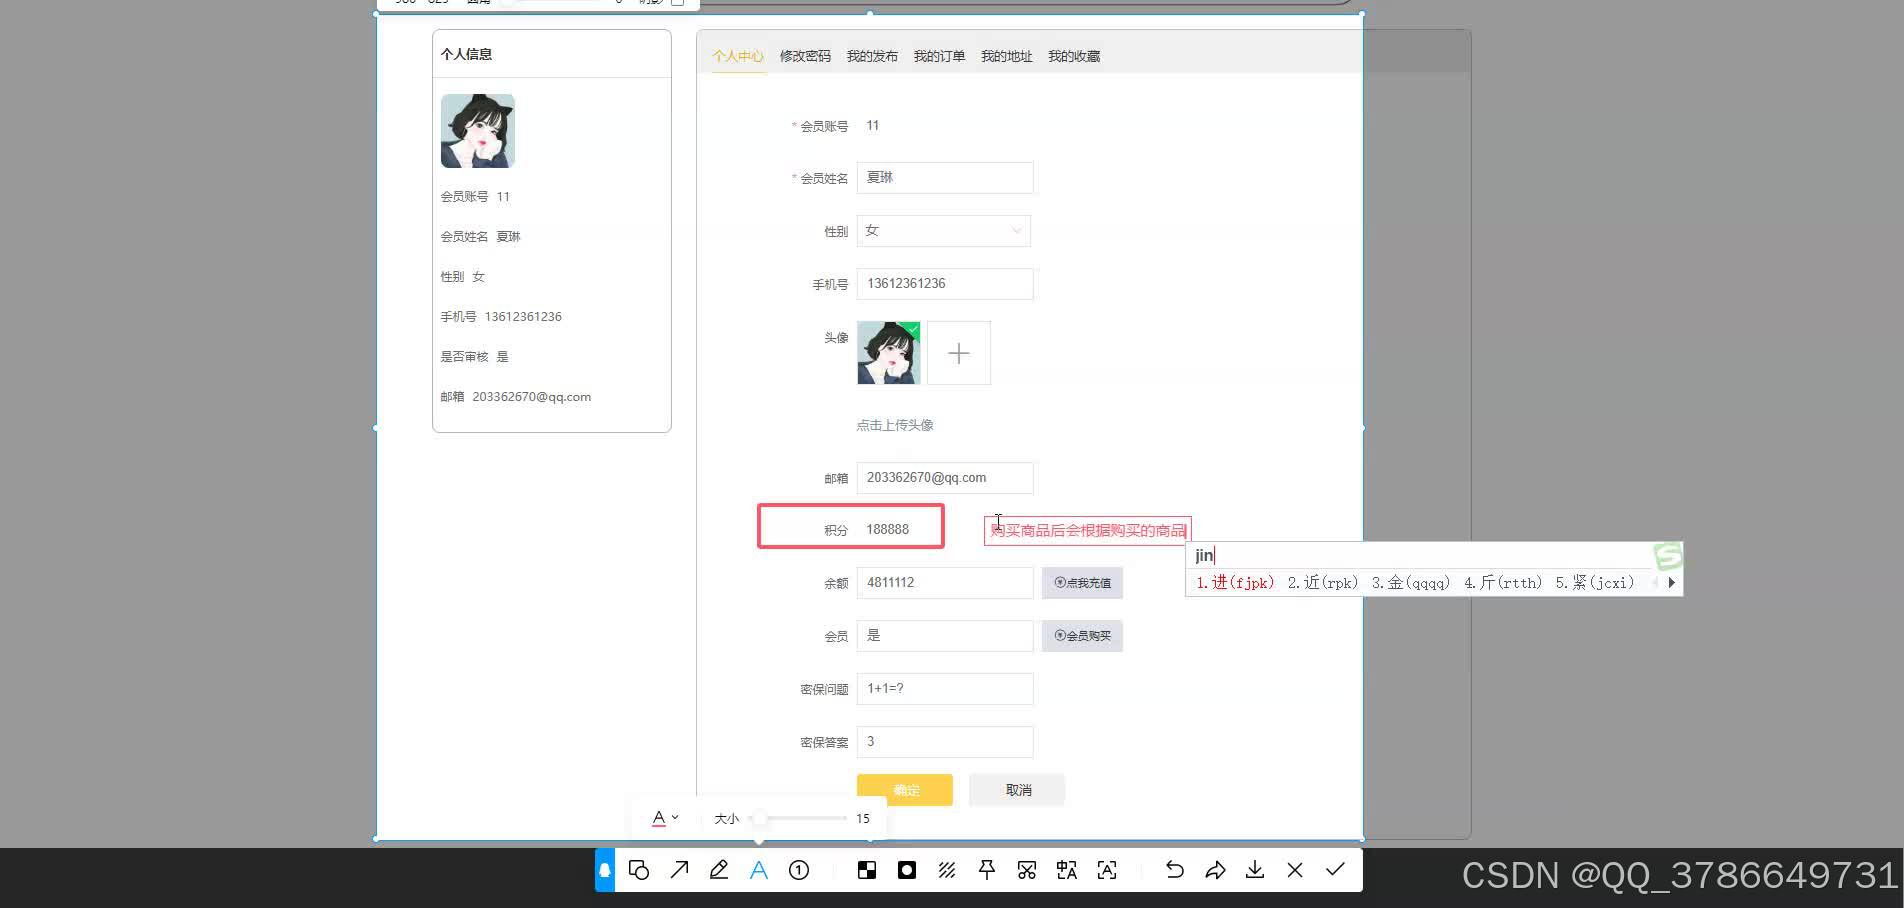The height and width of the screenshot is (908, 1904).
Task: Click the 点我充值 recharge button
Action: [1082, 582]
